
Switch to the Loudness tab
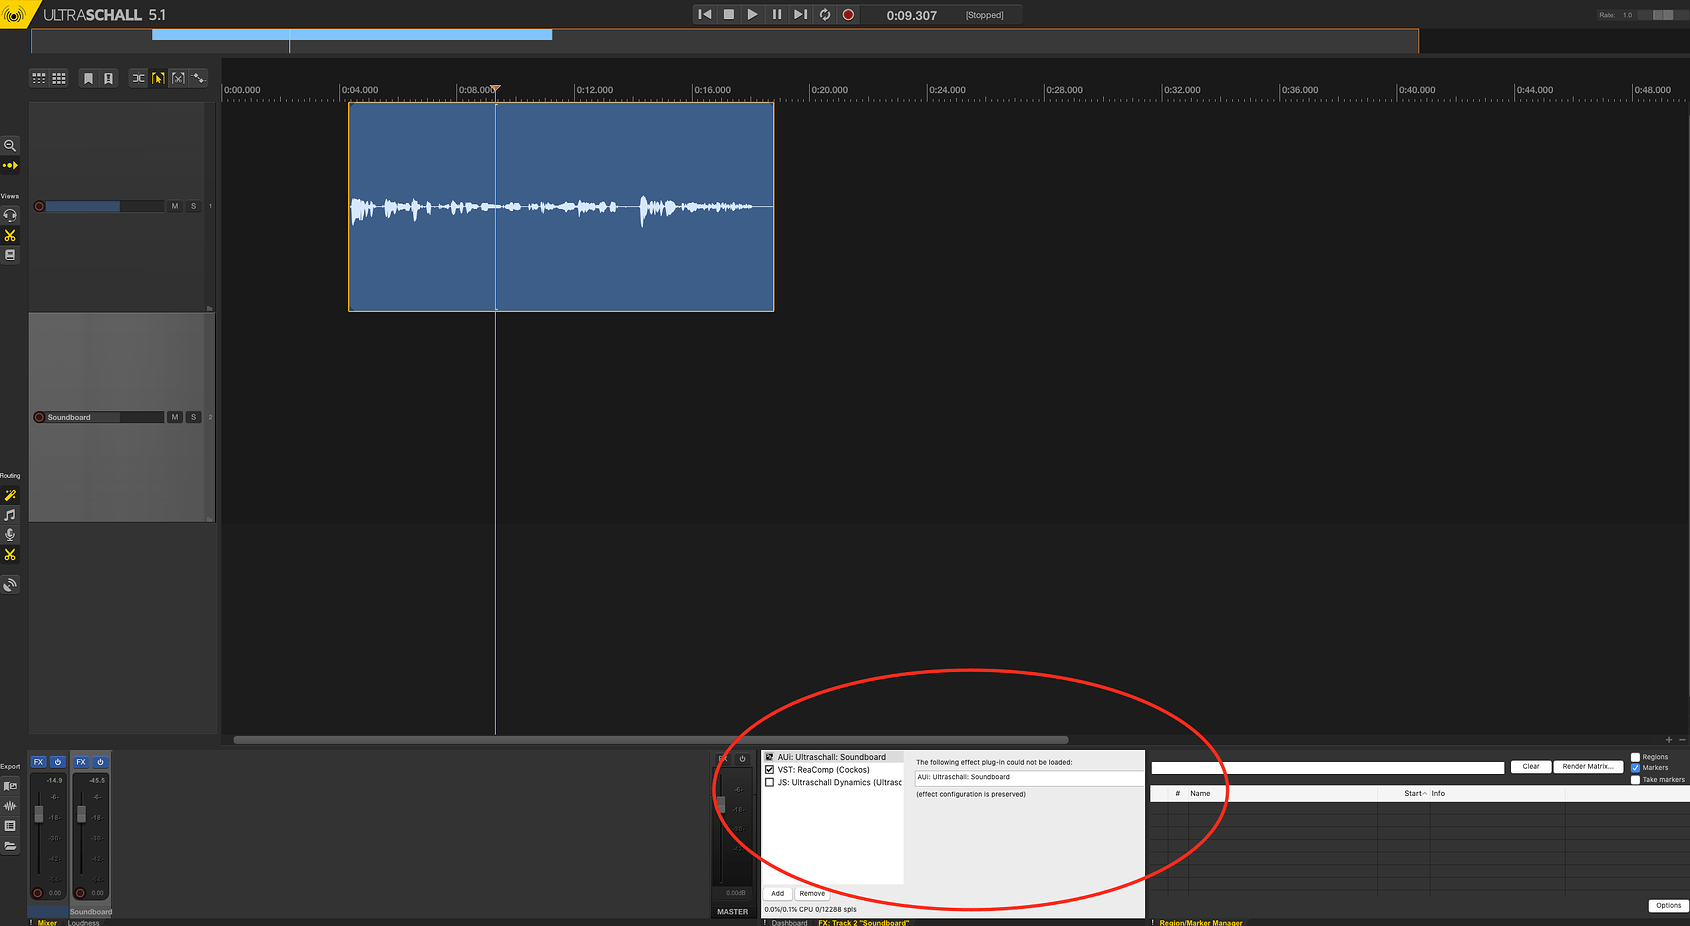[x=84, y=923]
